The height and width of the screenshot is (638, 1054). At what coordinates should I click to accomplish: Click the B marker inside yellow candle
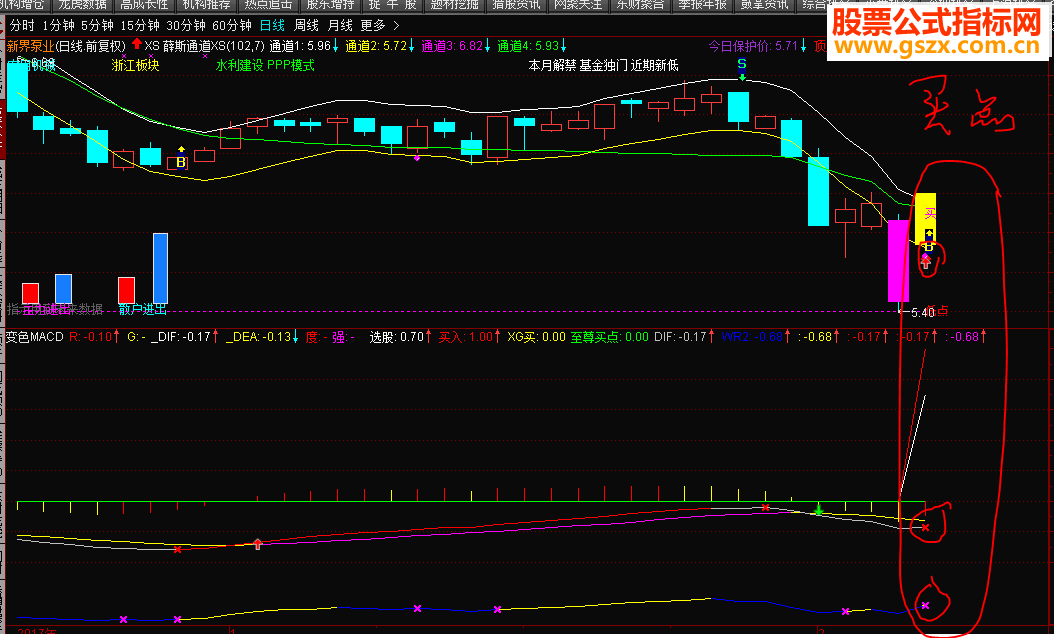[x=928, y=247]
